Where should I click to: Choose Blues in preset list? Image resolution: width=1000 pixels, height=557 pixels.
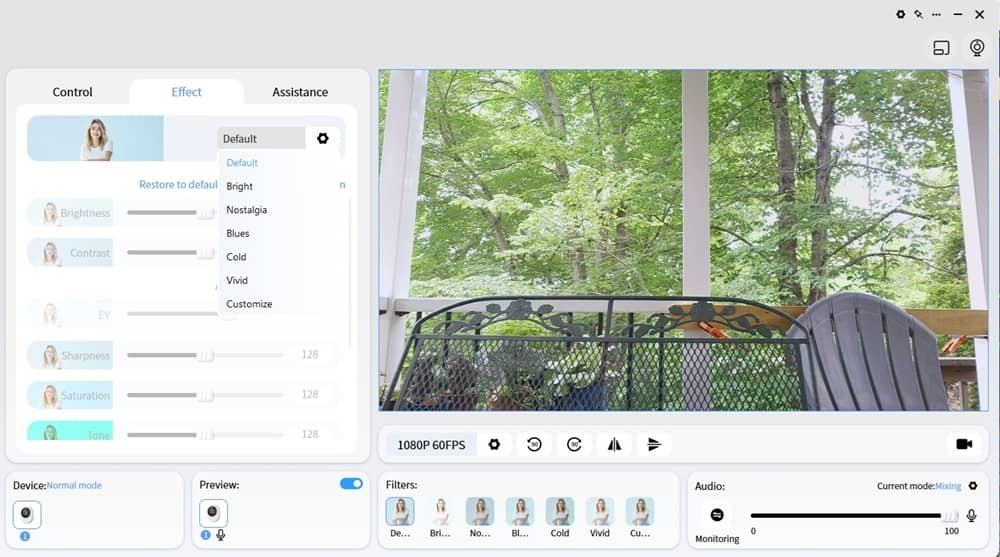point(238,234)
